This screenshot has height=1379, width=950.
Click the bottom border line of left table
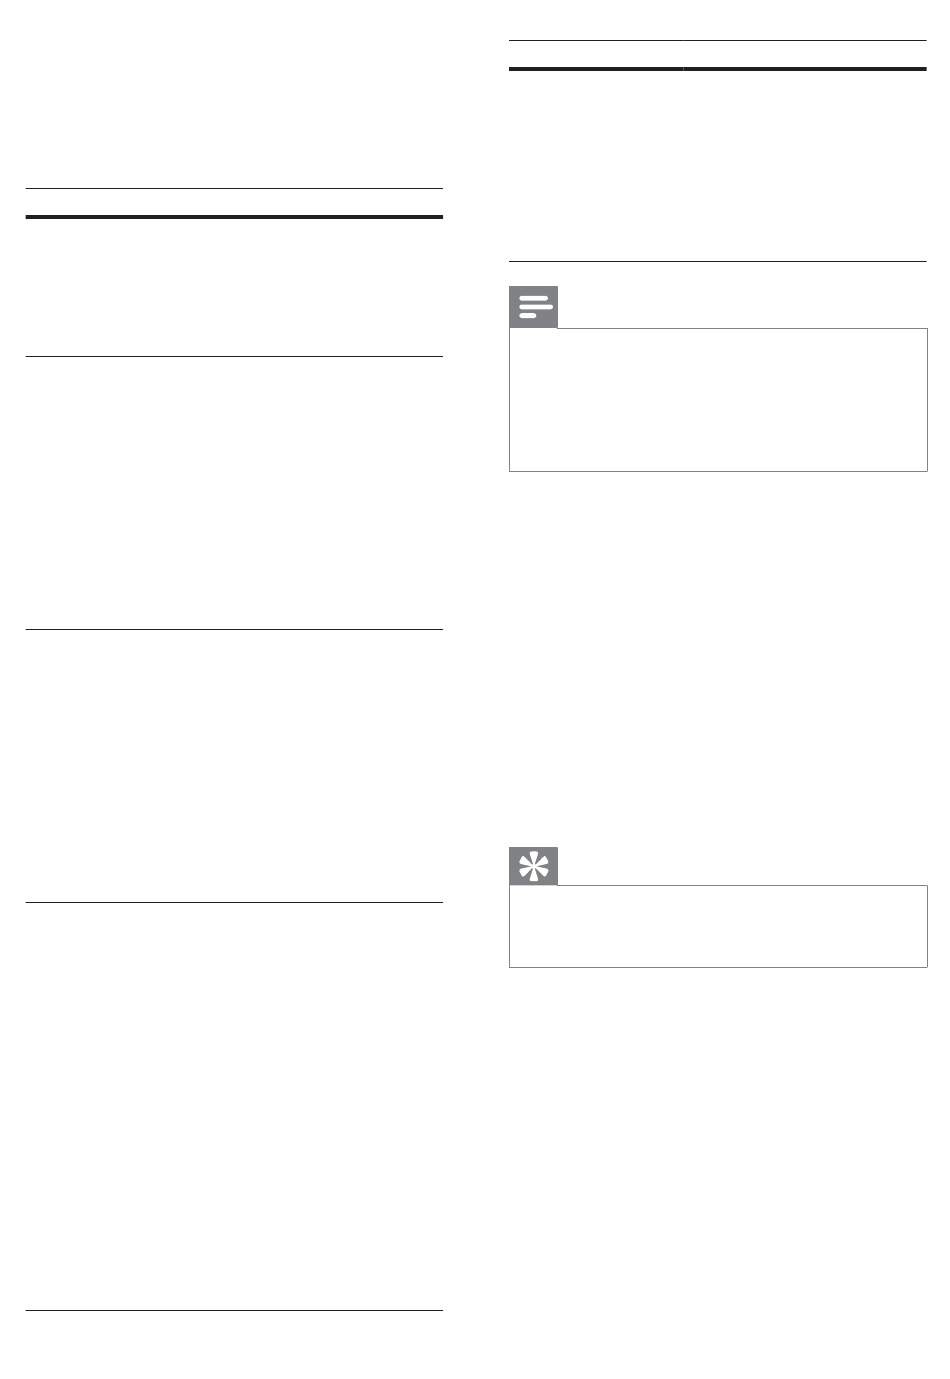pyautogui.click(x=234, y=1310)
